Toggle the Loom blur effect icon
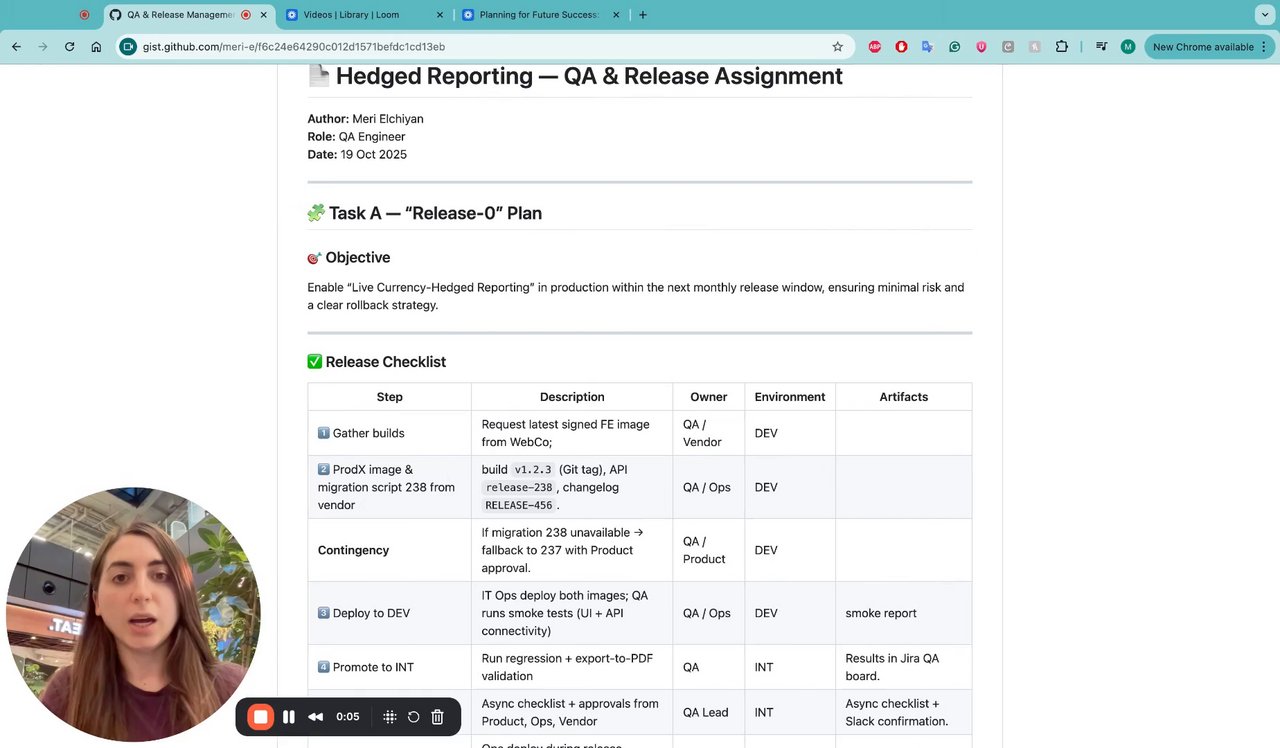The image size is (1280, 748). click(x=390, y=717)
